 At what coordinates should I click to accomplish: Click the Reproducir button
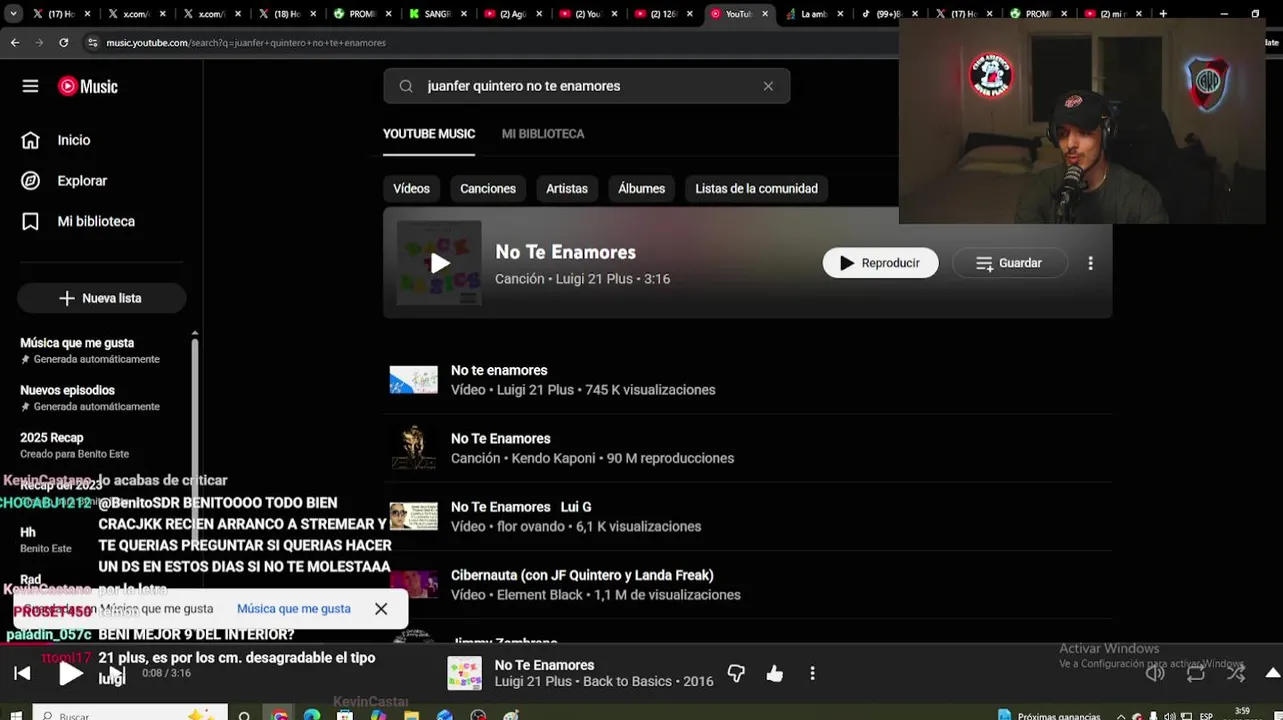pyautogui.click(x=880, y=263)
